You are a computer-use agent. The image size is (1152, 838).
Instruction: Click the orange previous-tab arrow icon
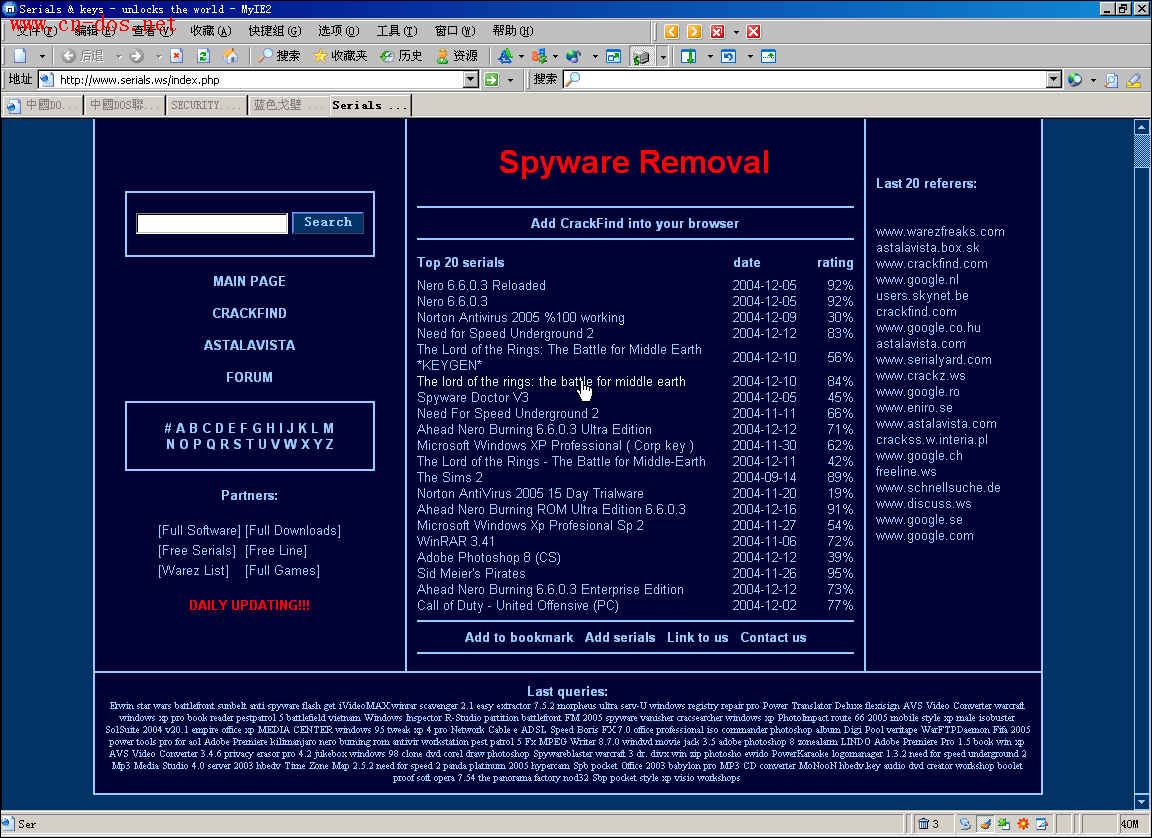tap(672, 32)
